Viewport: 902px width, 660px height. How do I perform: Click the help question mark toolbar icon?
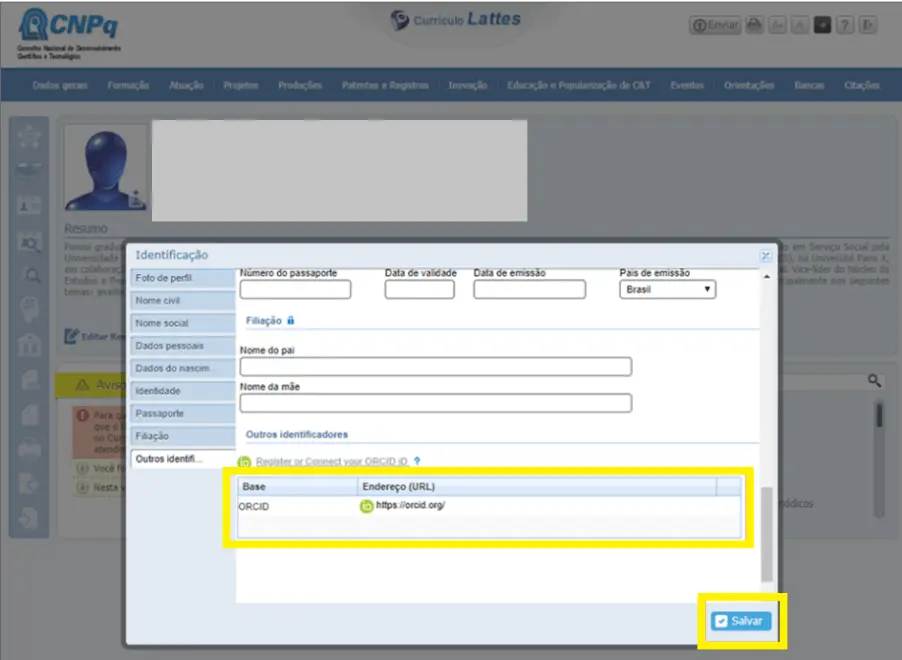click(x=845, y=26)
